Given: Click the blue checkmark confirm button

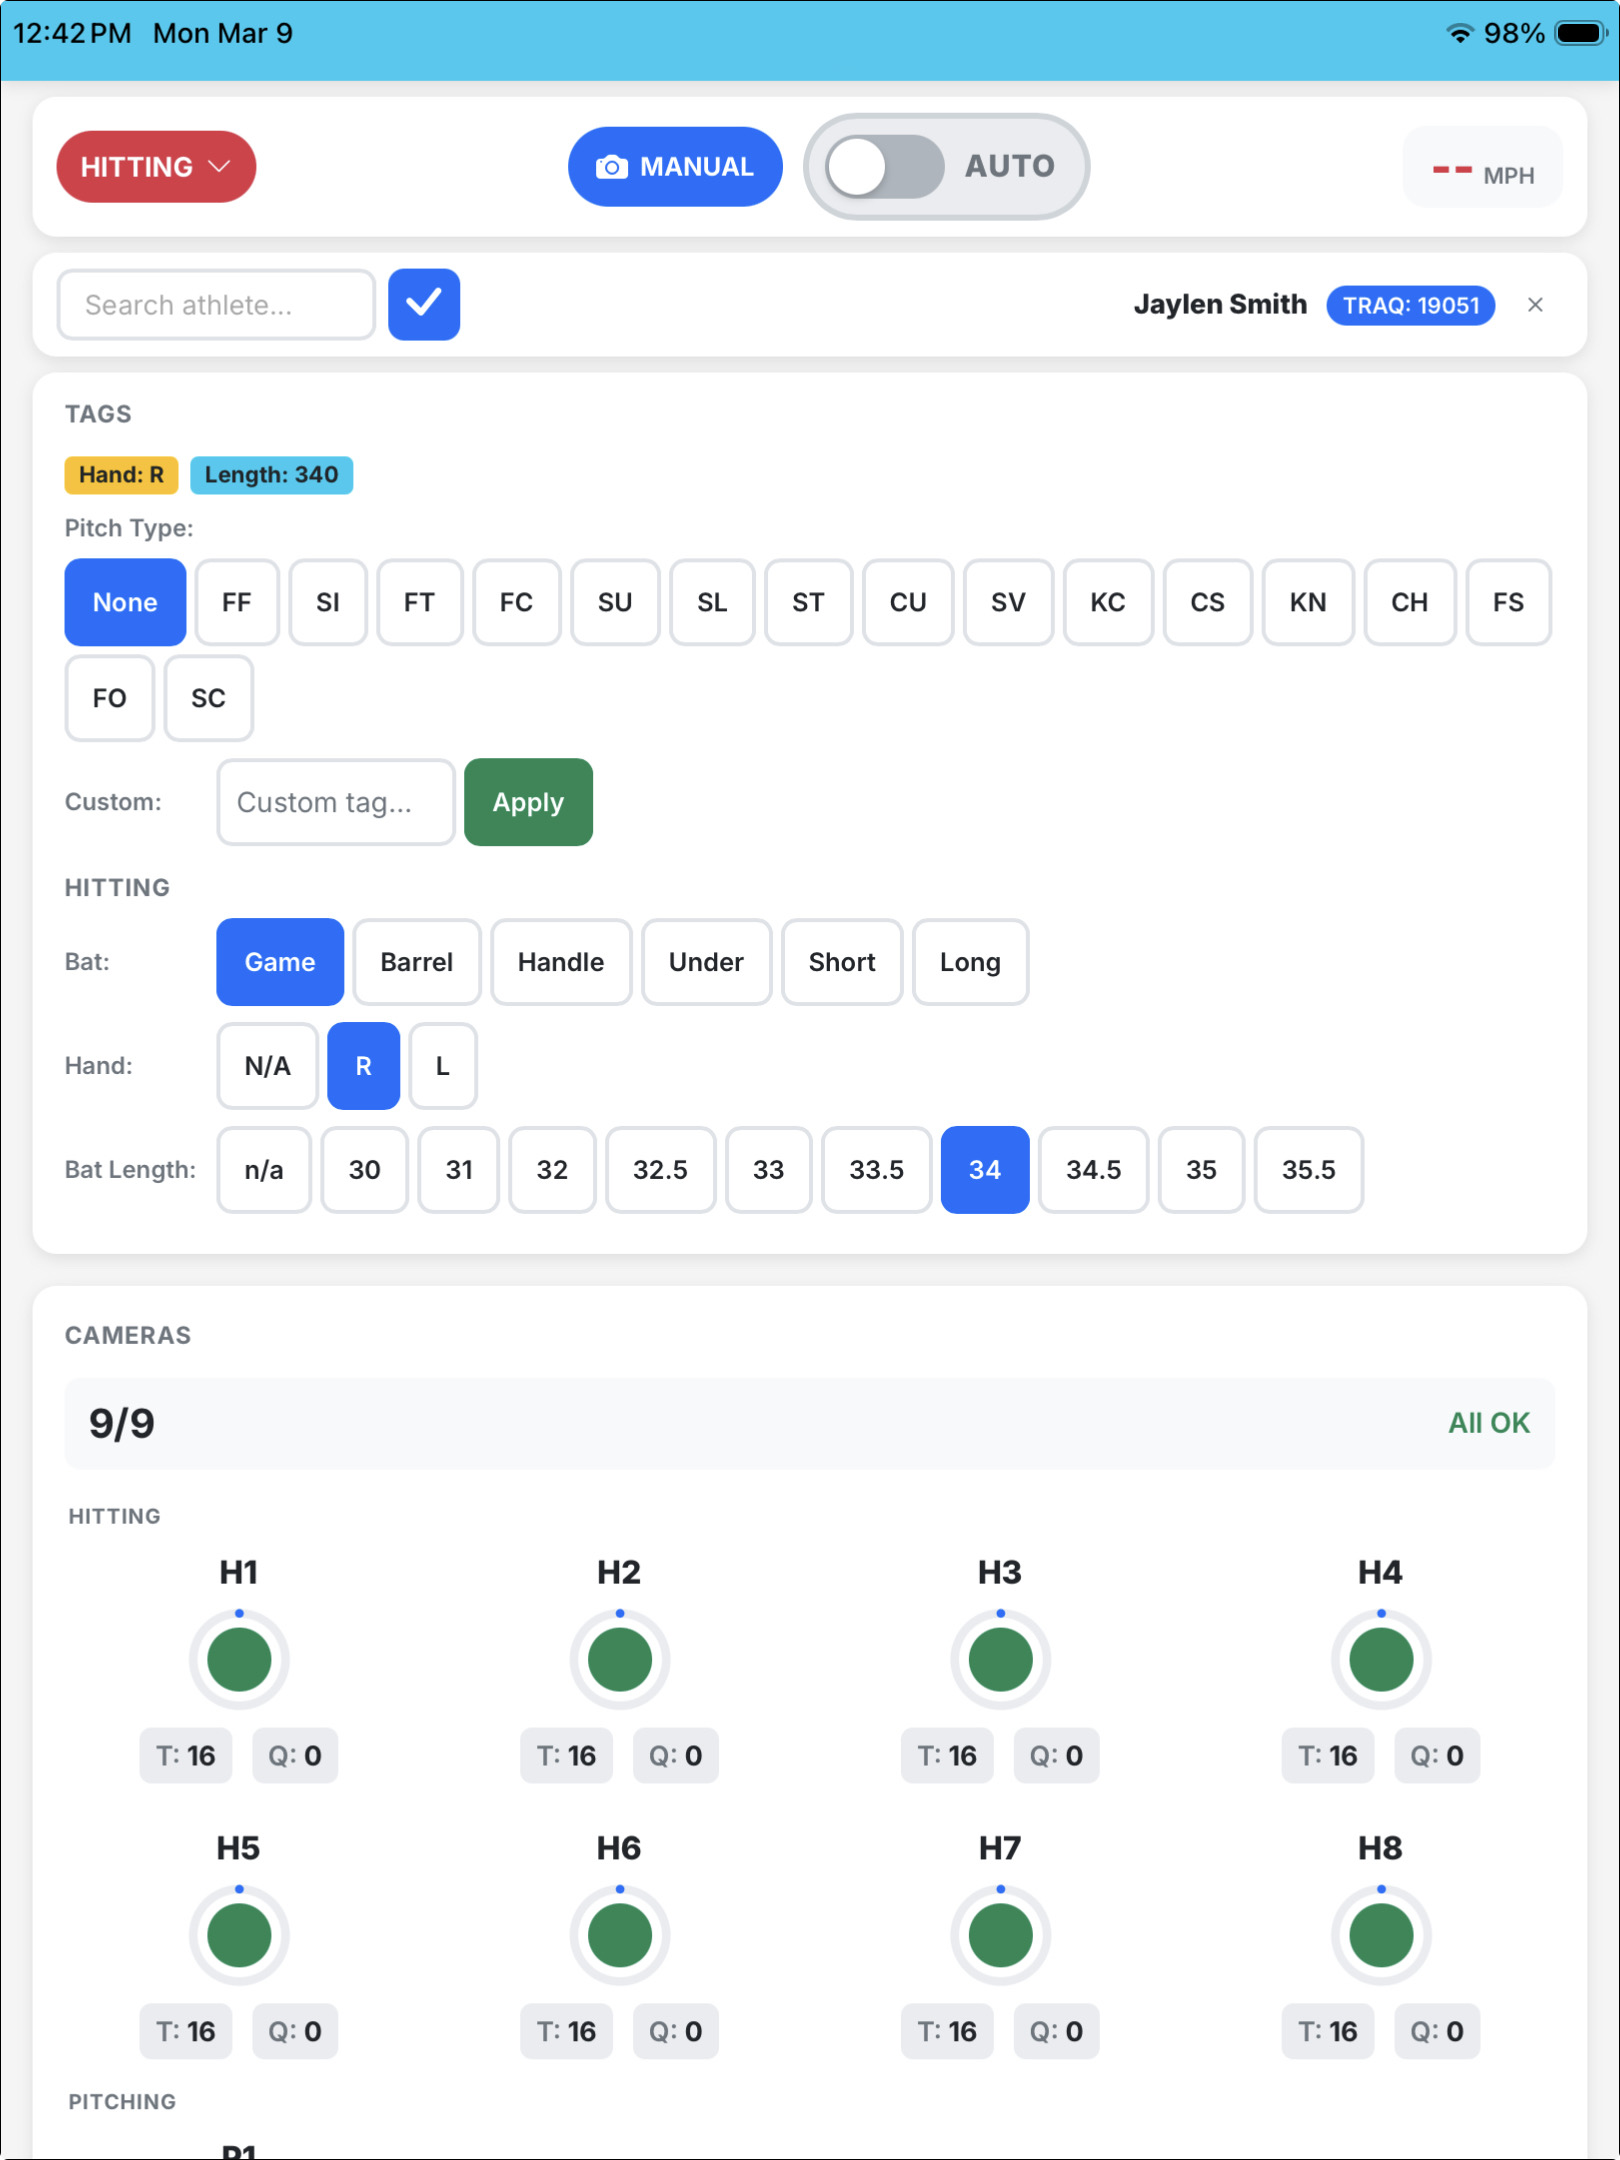Looking at the screenshot, I should point(424,304).
